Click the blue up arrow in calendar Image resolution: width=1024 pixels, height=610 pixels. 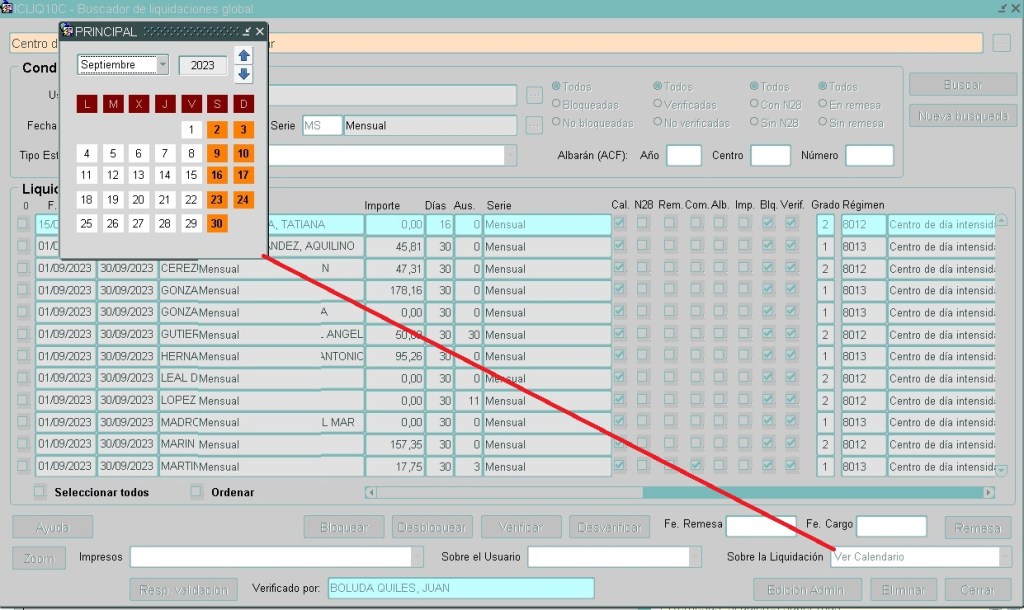pos(244,56)
